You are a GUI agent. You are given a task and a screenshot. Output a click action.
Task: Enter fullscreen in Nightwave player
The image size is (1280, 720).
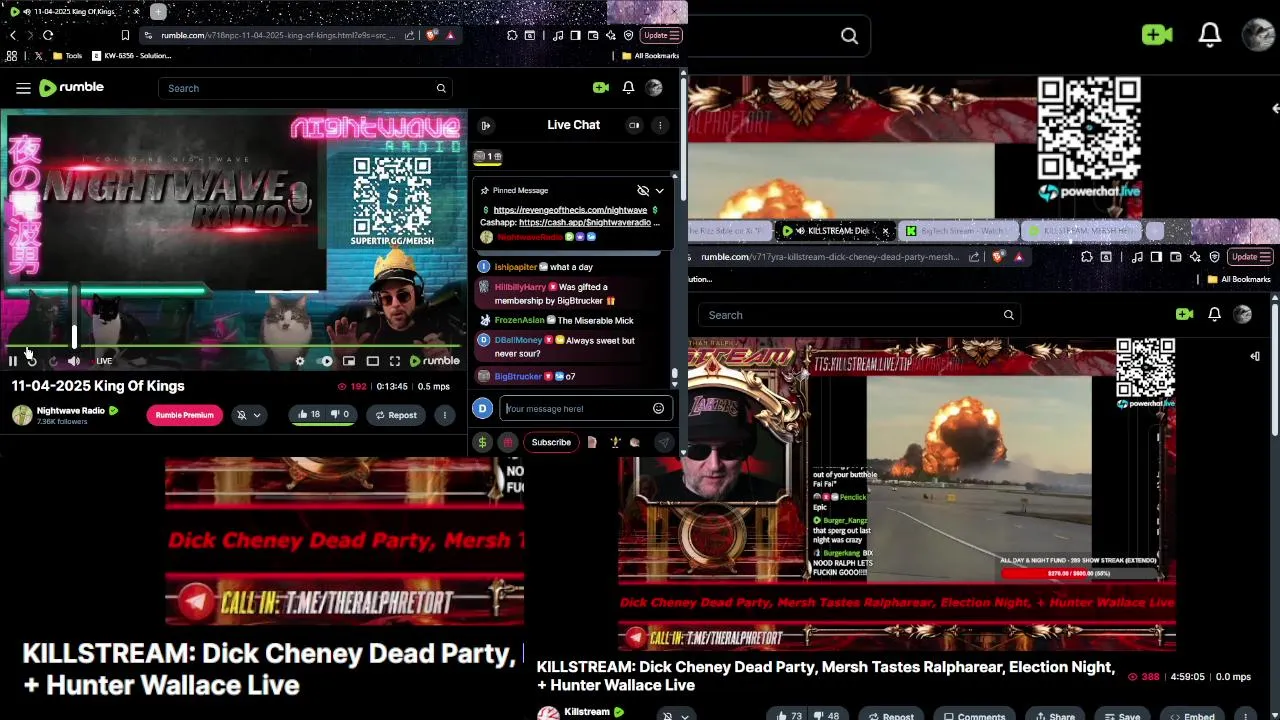395,361
